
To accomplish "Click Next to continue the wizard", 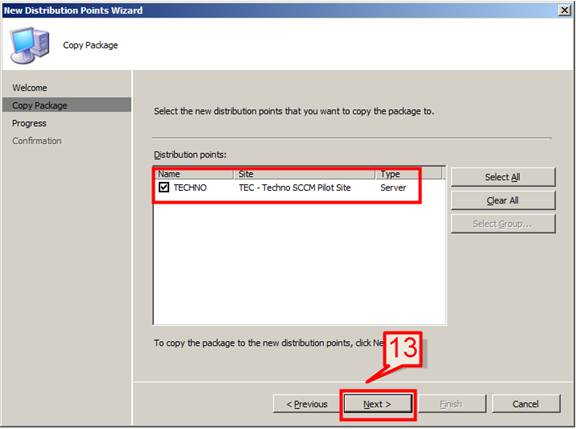I will [x=378, y=404].
